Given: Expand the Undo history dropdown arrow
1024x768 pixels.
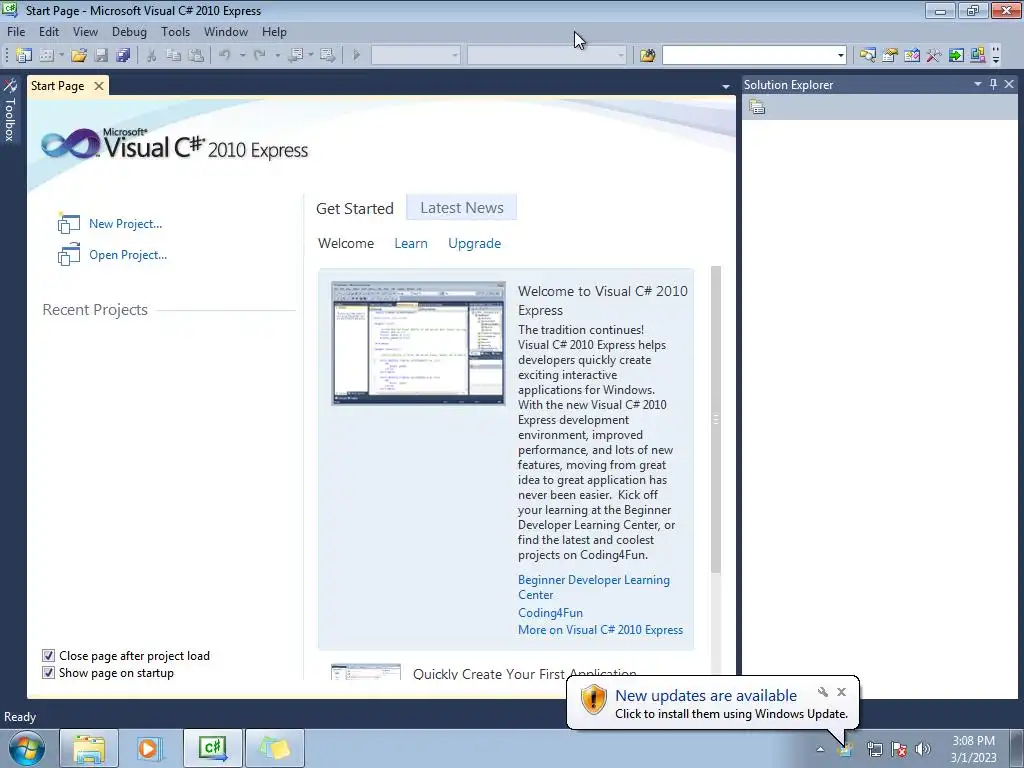Looking at the screenshot, I should tap(242, 56).
